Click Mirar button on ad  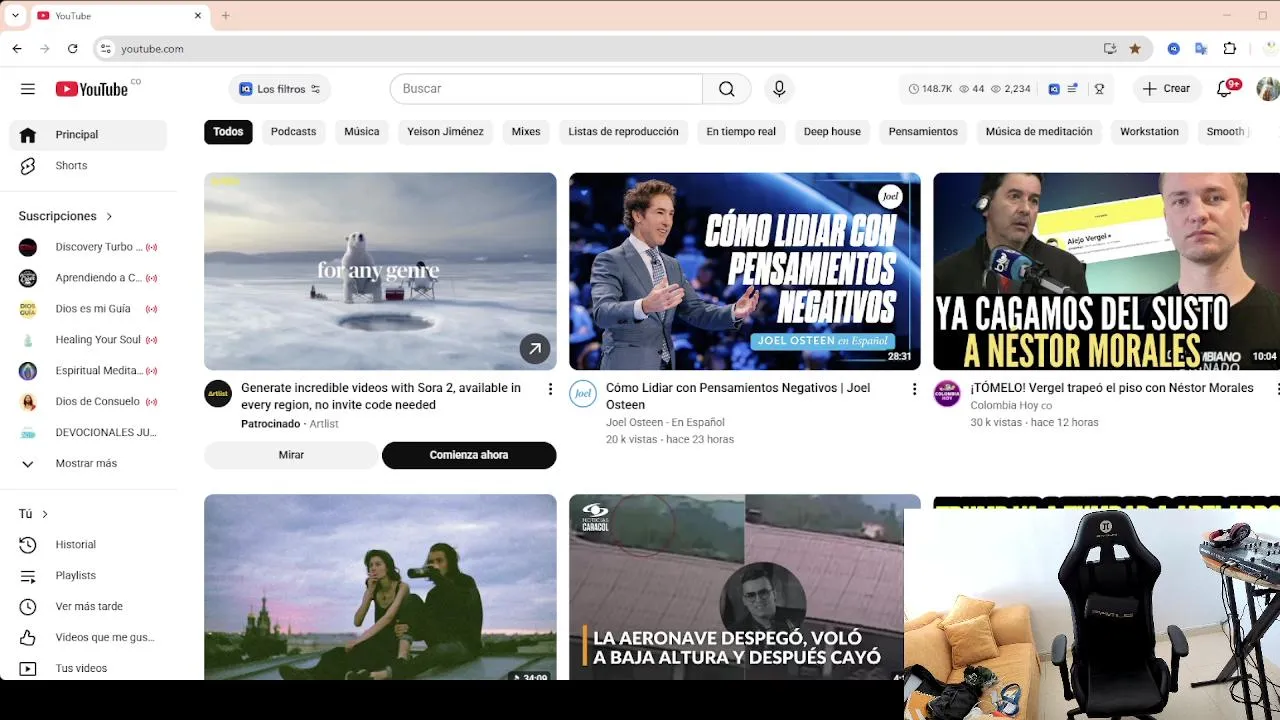291,455
